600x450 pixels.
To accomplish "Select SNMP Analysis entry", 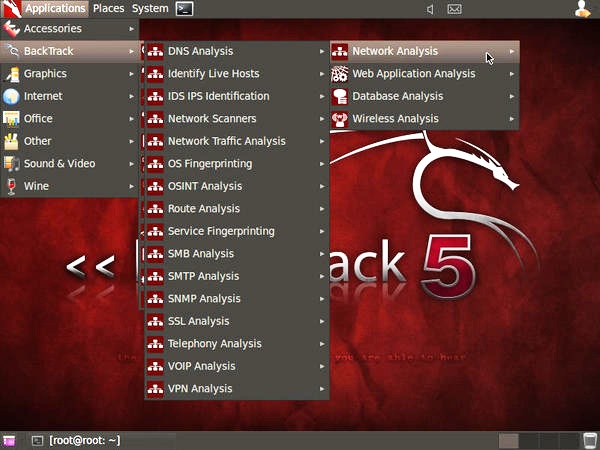I will [x=237, y=299].
